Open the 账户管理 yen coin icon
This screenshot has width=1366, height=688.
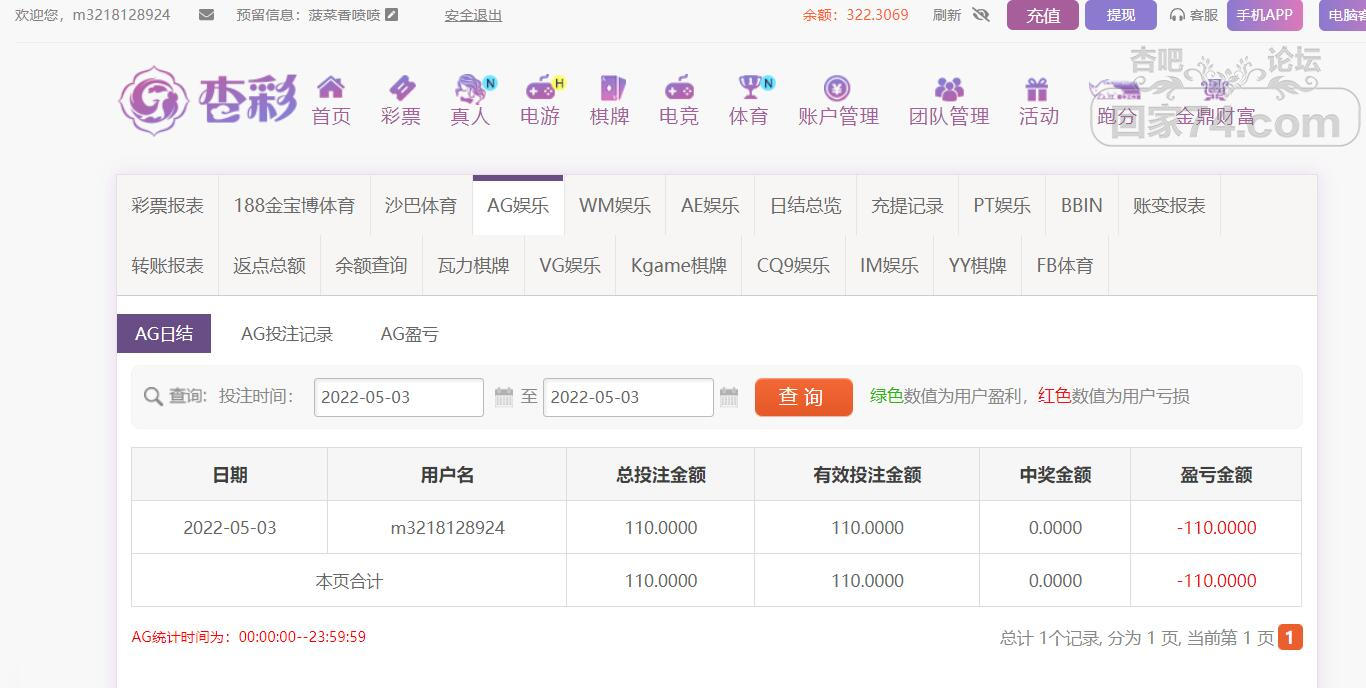[x=837, y=88]
